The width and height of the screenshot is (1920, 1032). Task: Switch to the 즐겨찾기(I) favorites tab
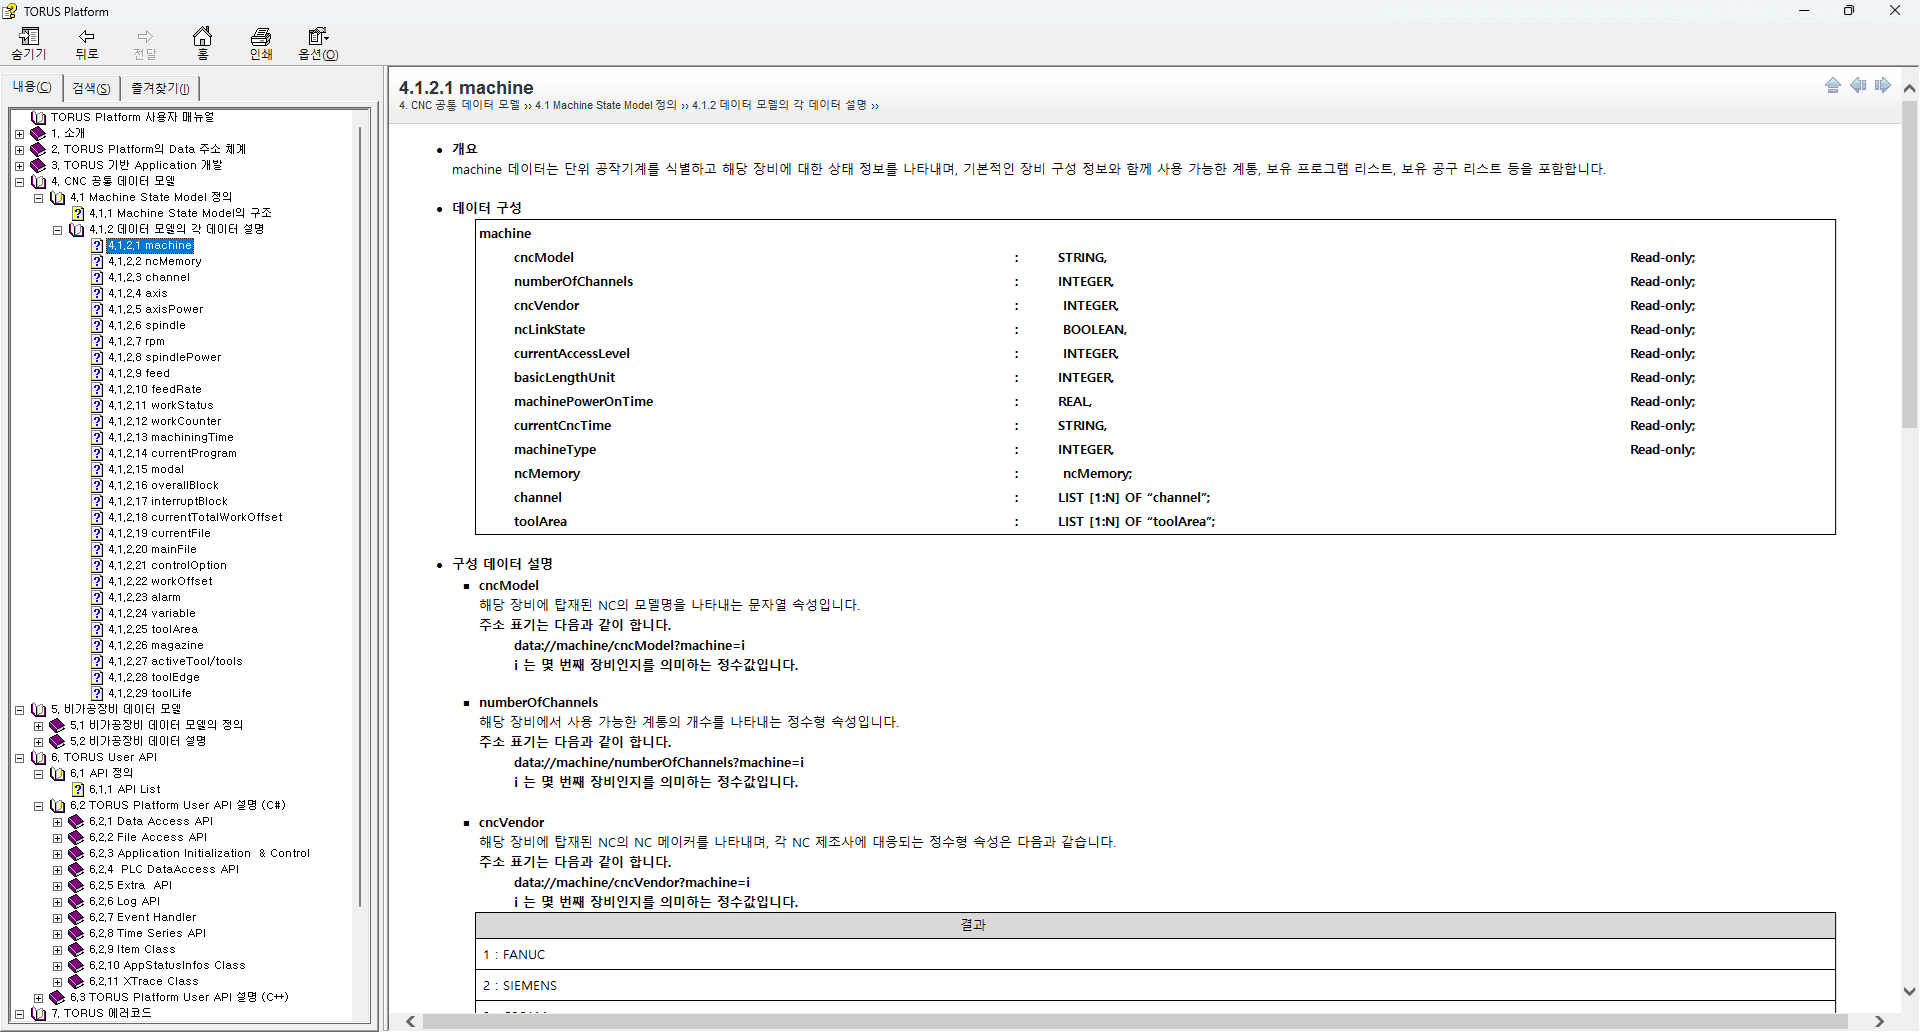[160, 88]
